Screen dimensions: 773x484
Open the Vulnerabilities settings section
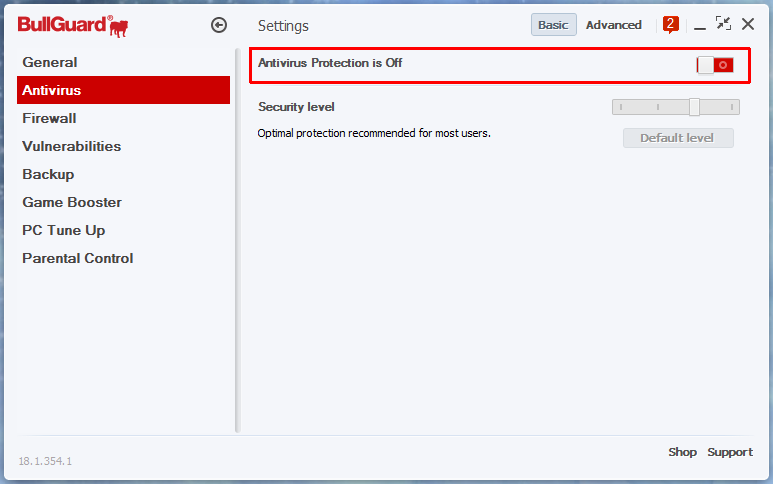(x=123, y=146)
